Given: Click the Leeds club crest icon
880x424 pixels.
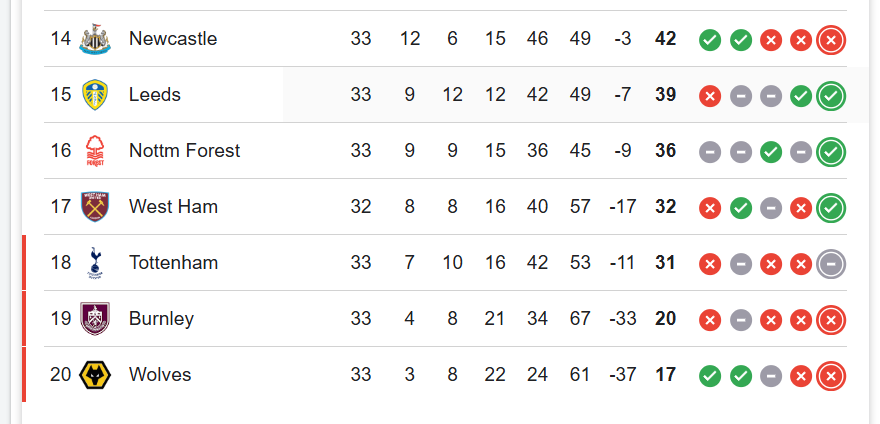Looking at the screenshot, I should click(95, 95).
